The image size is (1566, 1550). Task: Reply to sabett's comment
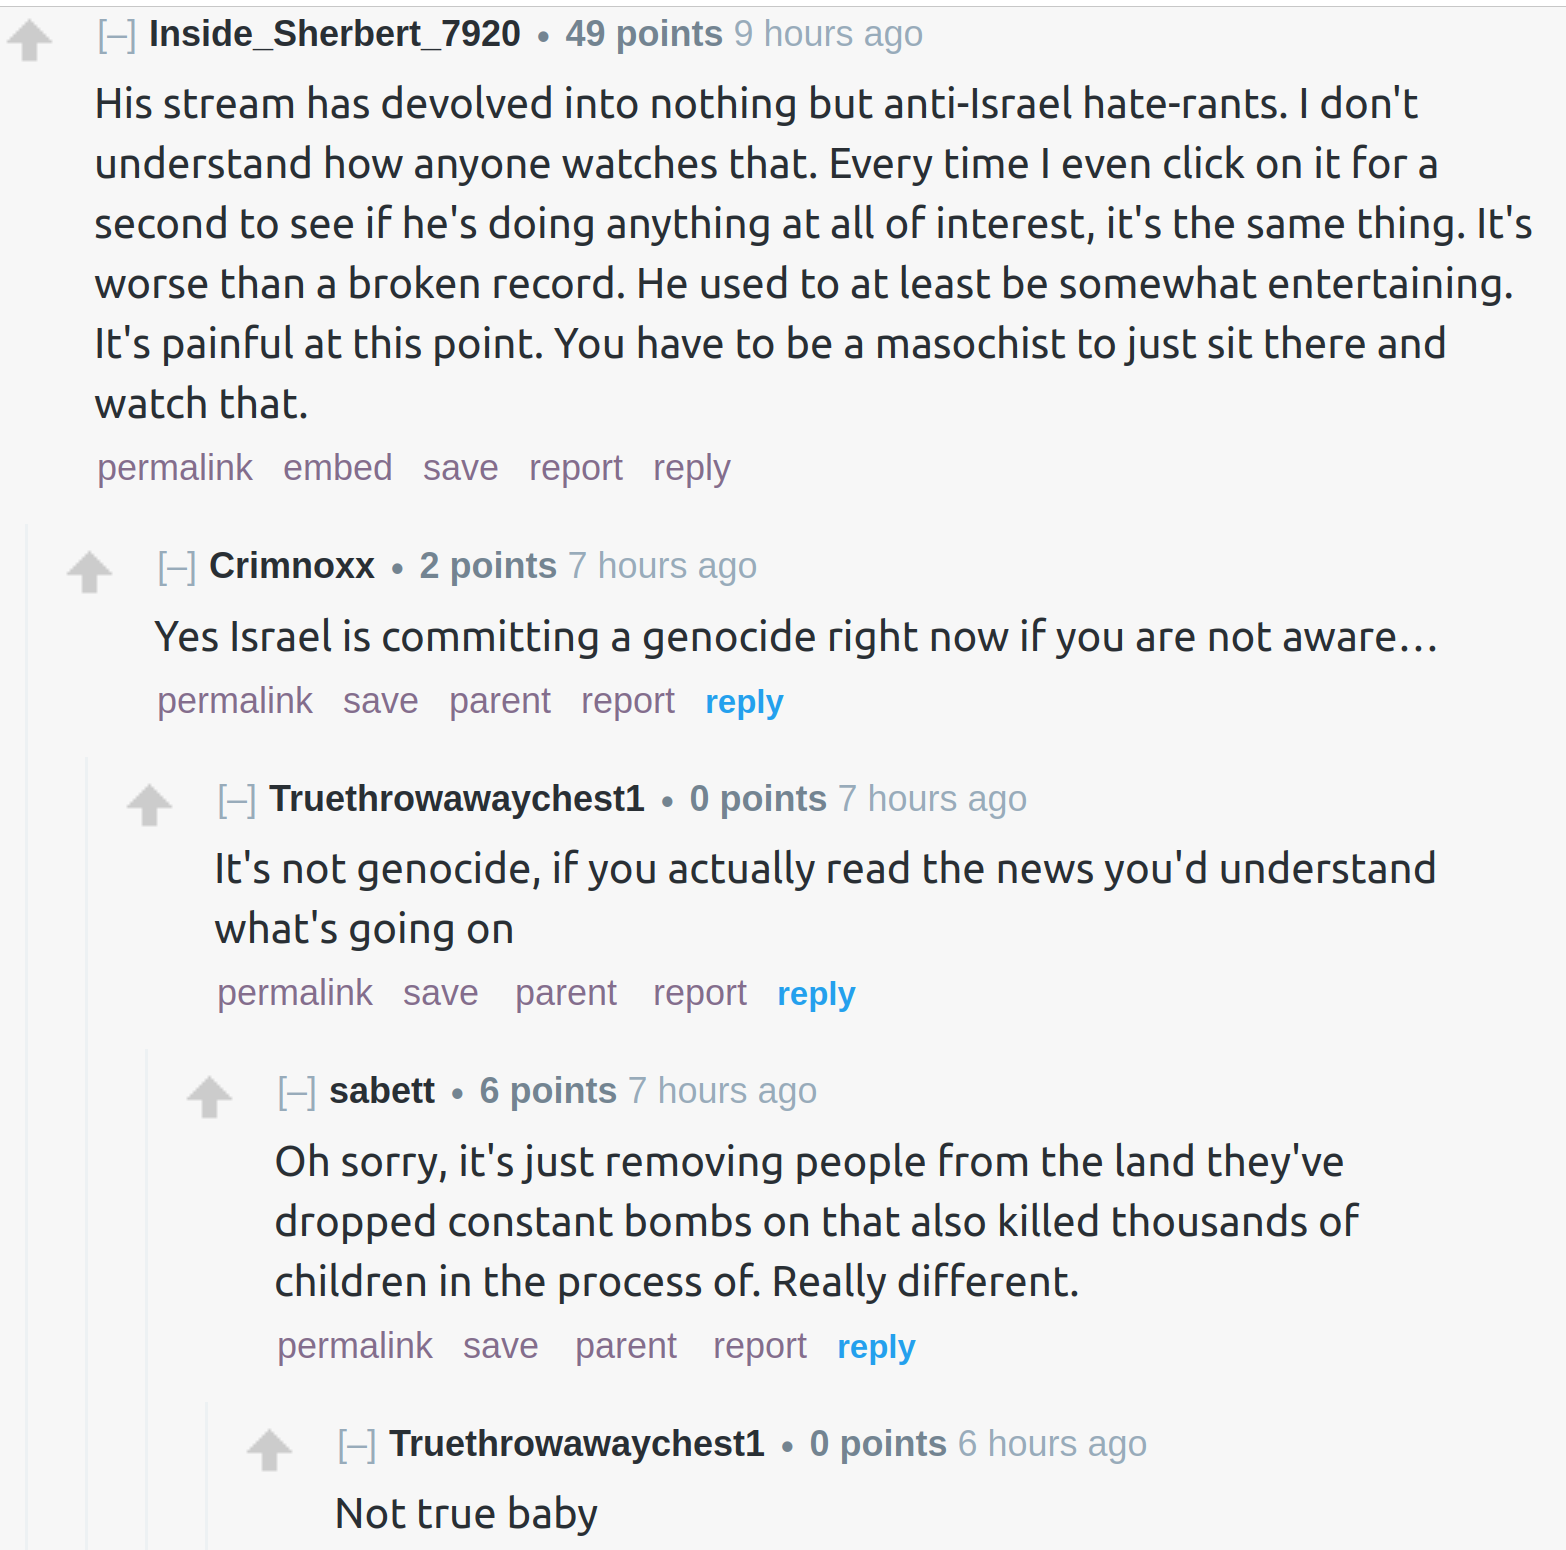(x=876, y=1347)
